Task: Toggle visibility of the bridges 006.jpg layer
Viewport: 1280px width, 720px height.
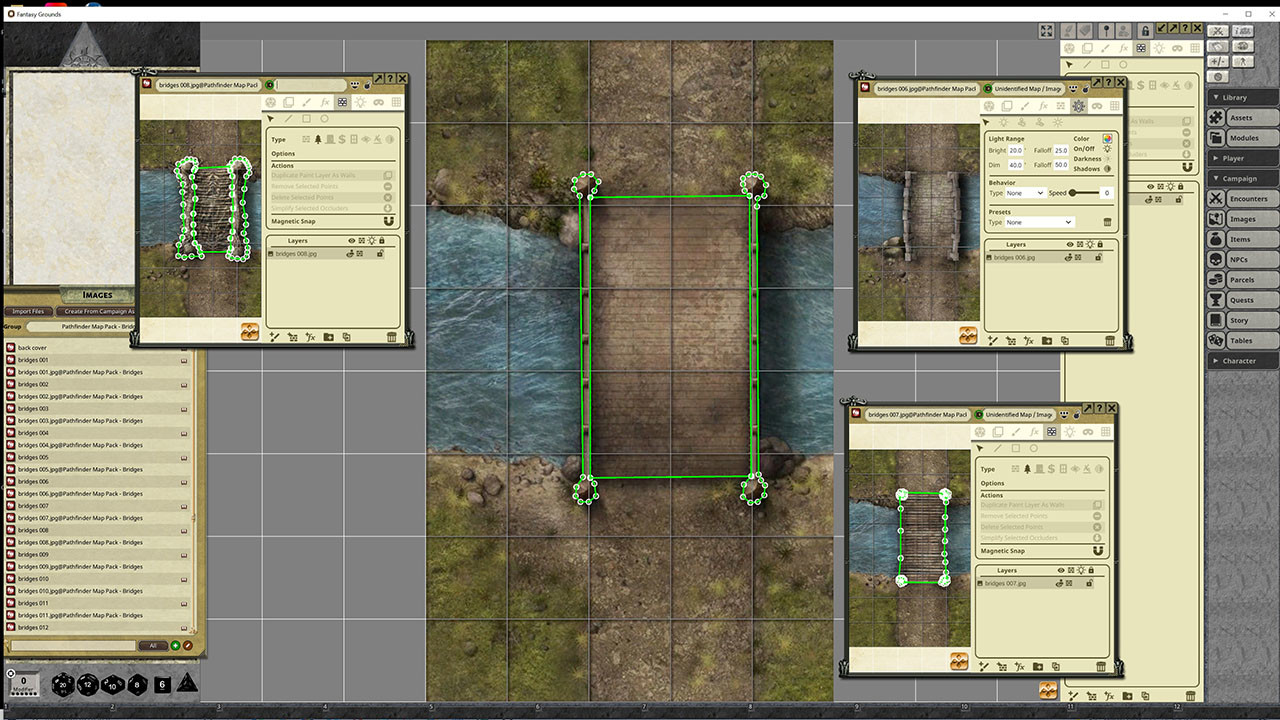Action: click(1069, 256)
